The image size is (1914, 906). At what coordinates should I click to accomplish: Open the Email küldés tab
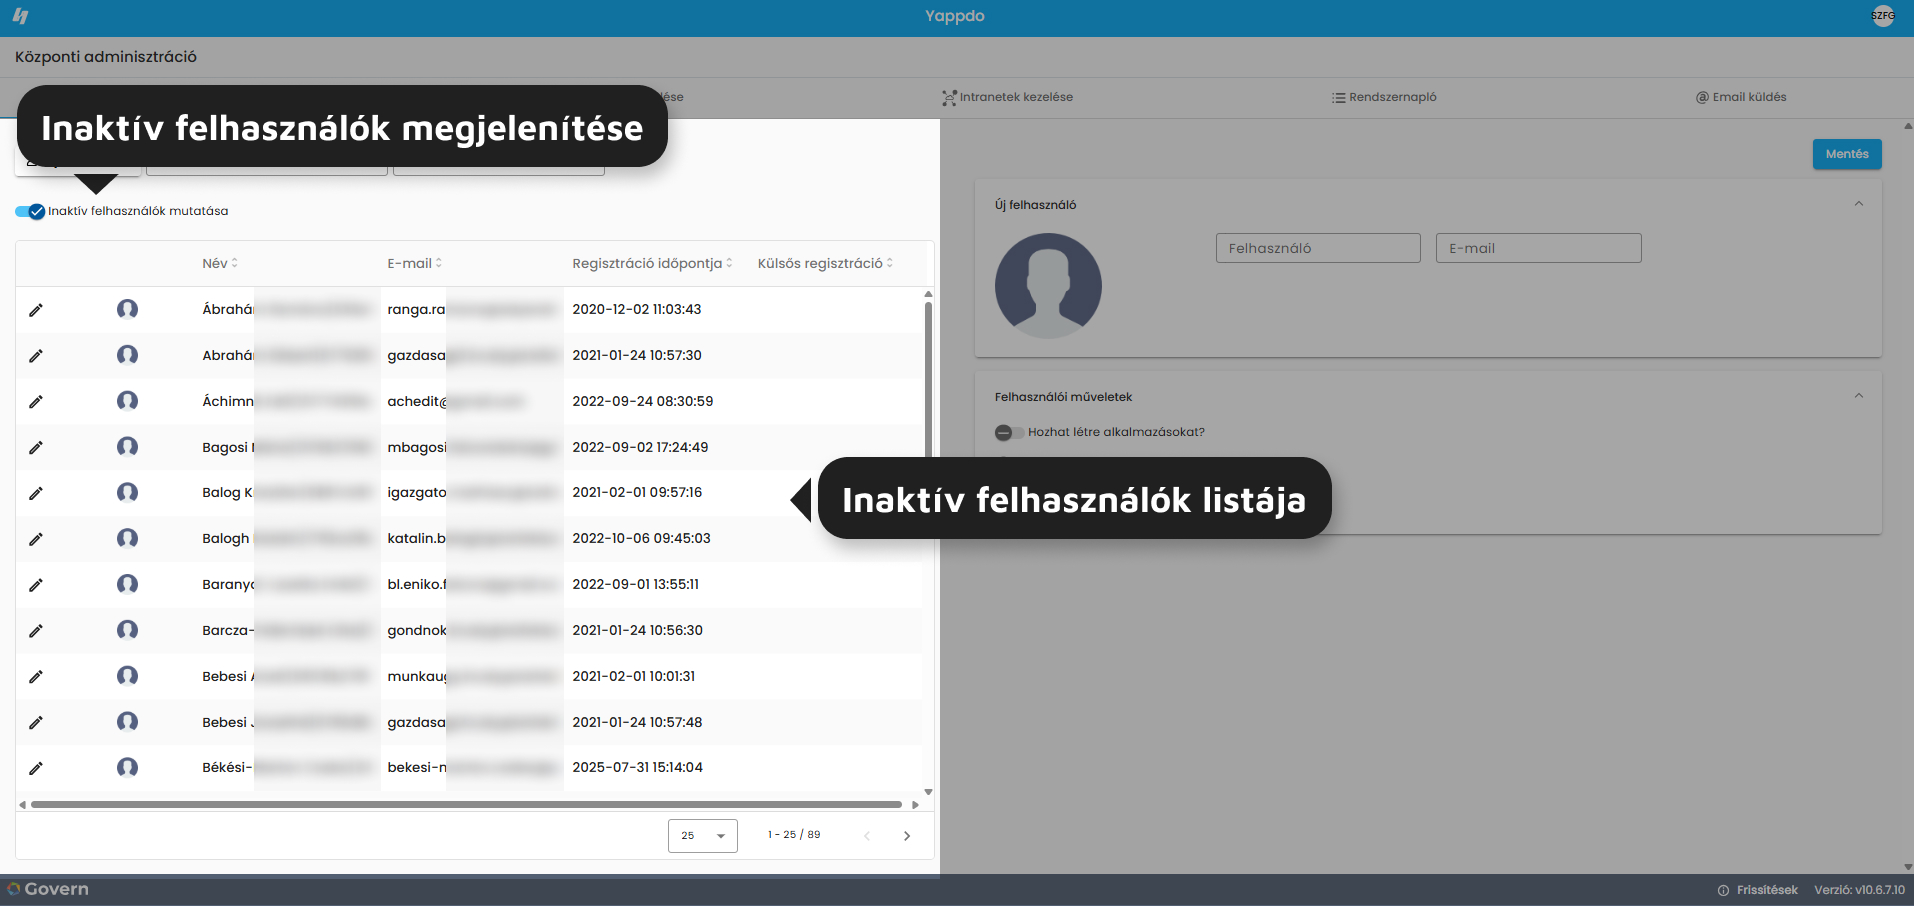pyautogui.click(x=1741, y=97)
